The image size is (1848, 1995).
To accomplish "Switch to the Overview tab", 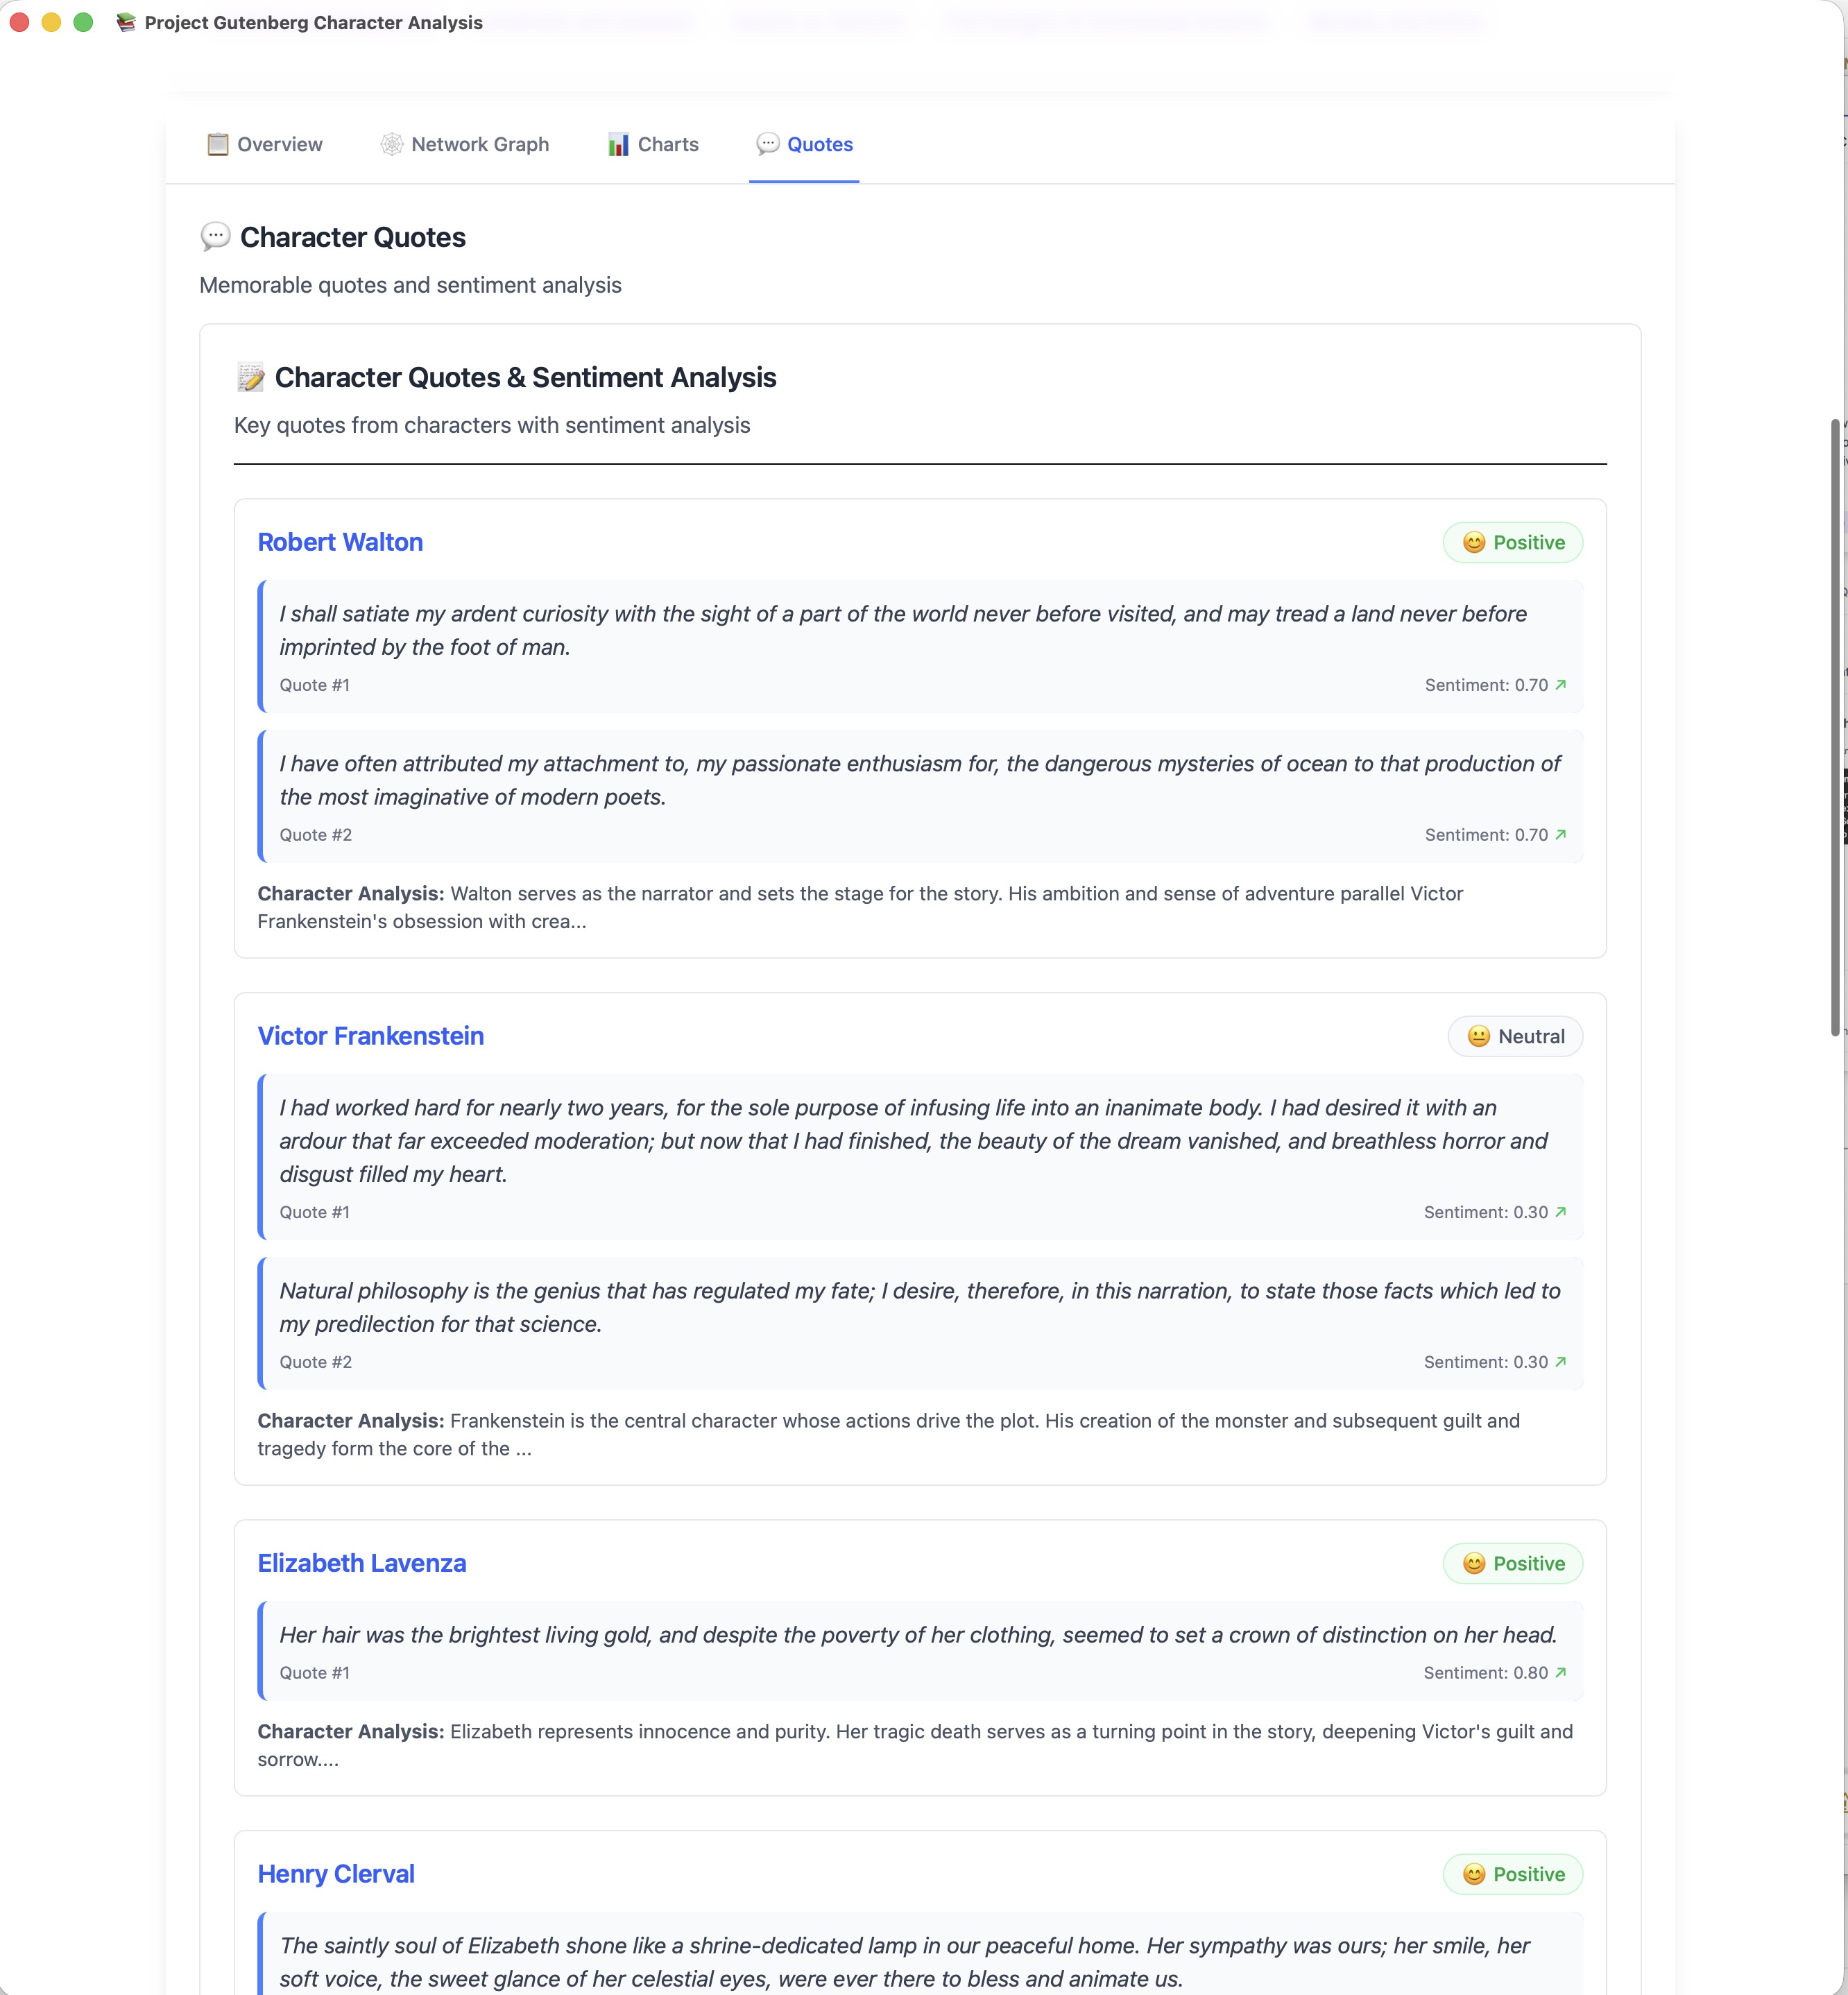I will coord(265,144).
